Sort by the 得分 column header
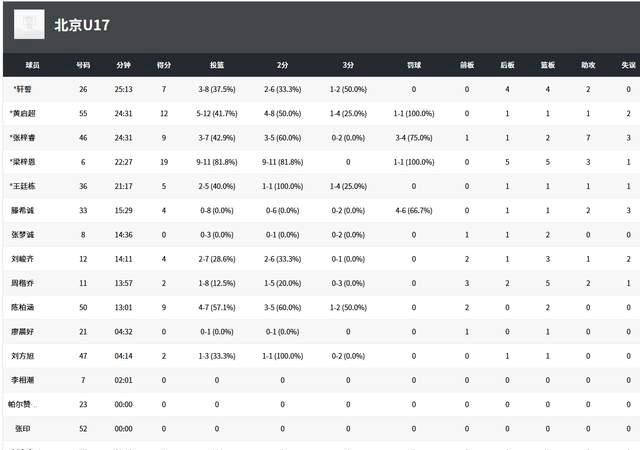Viewport: 640px width, 450px height. (164, 65)
